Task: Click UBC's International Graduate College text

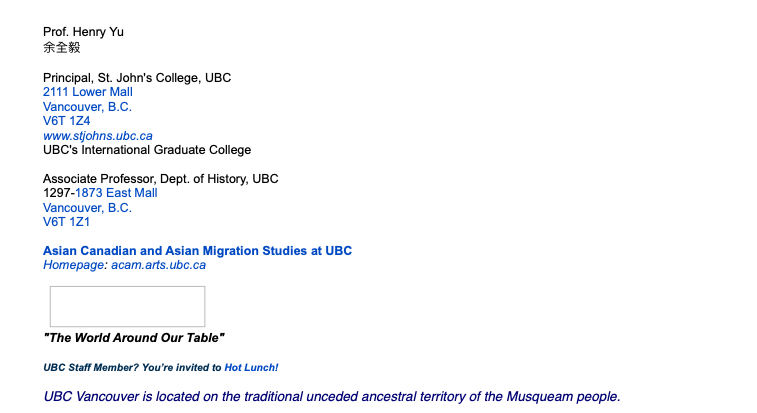Action: 147,150
